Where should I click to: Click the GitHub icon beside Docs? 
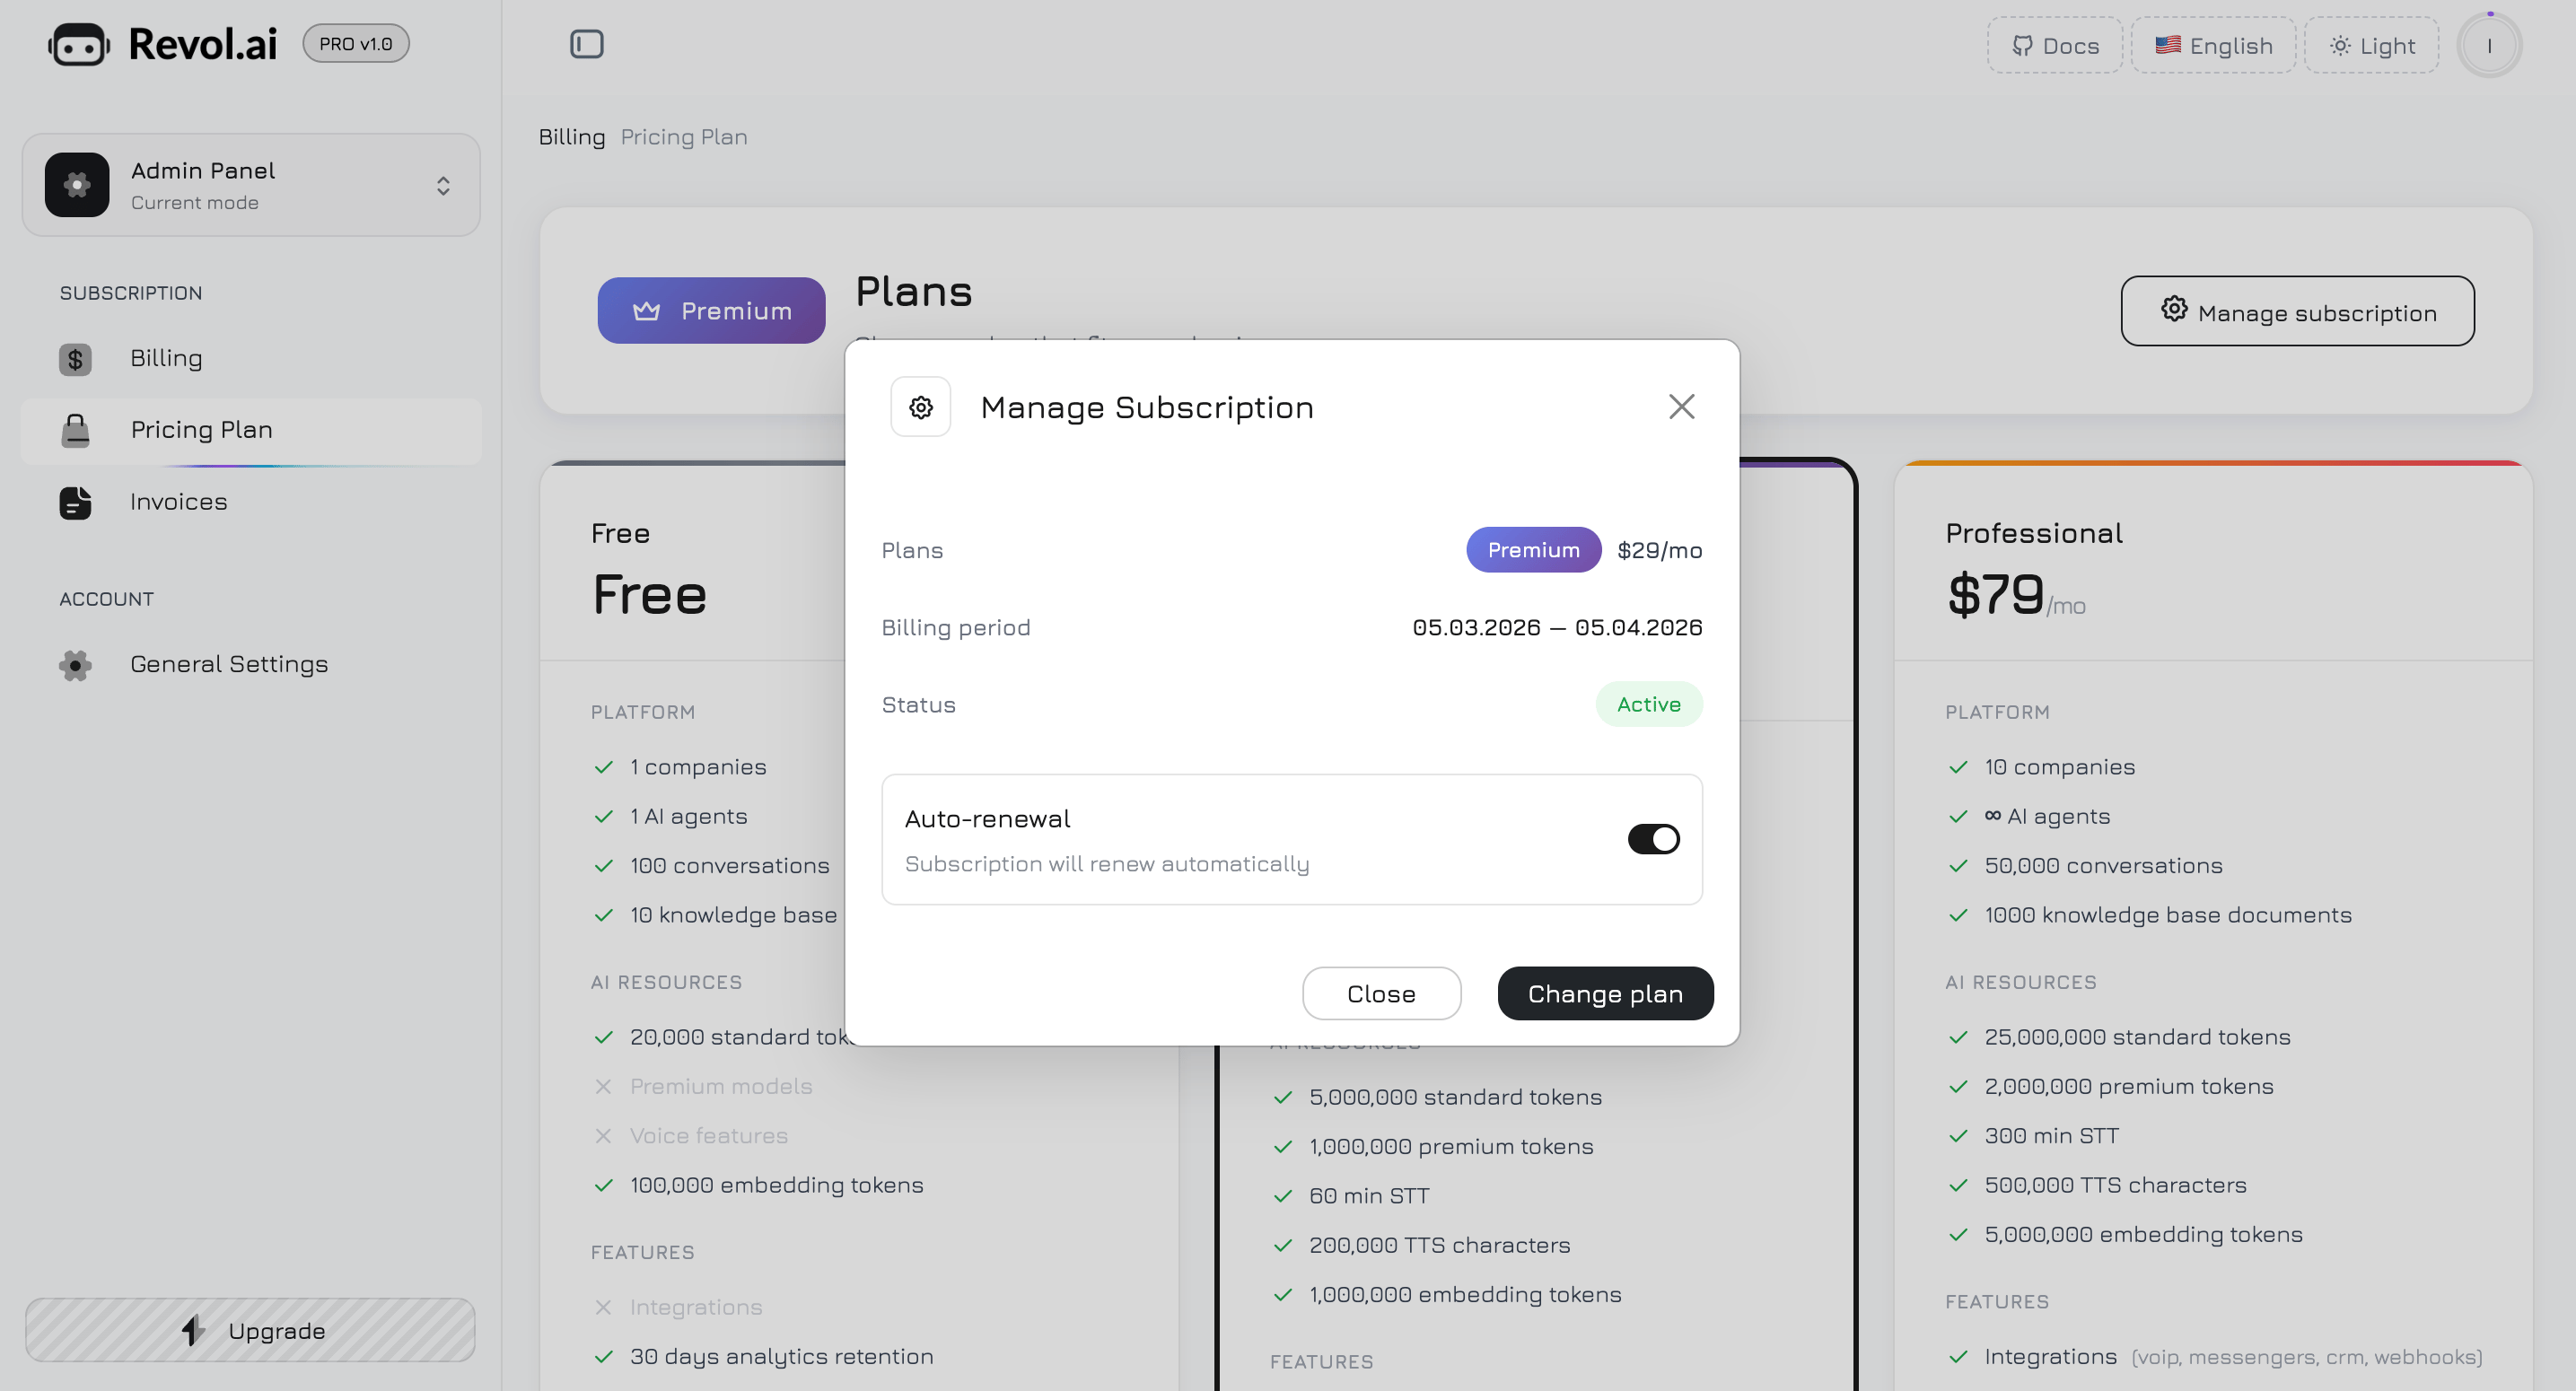[2022, 45]
